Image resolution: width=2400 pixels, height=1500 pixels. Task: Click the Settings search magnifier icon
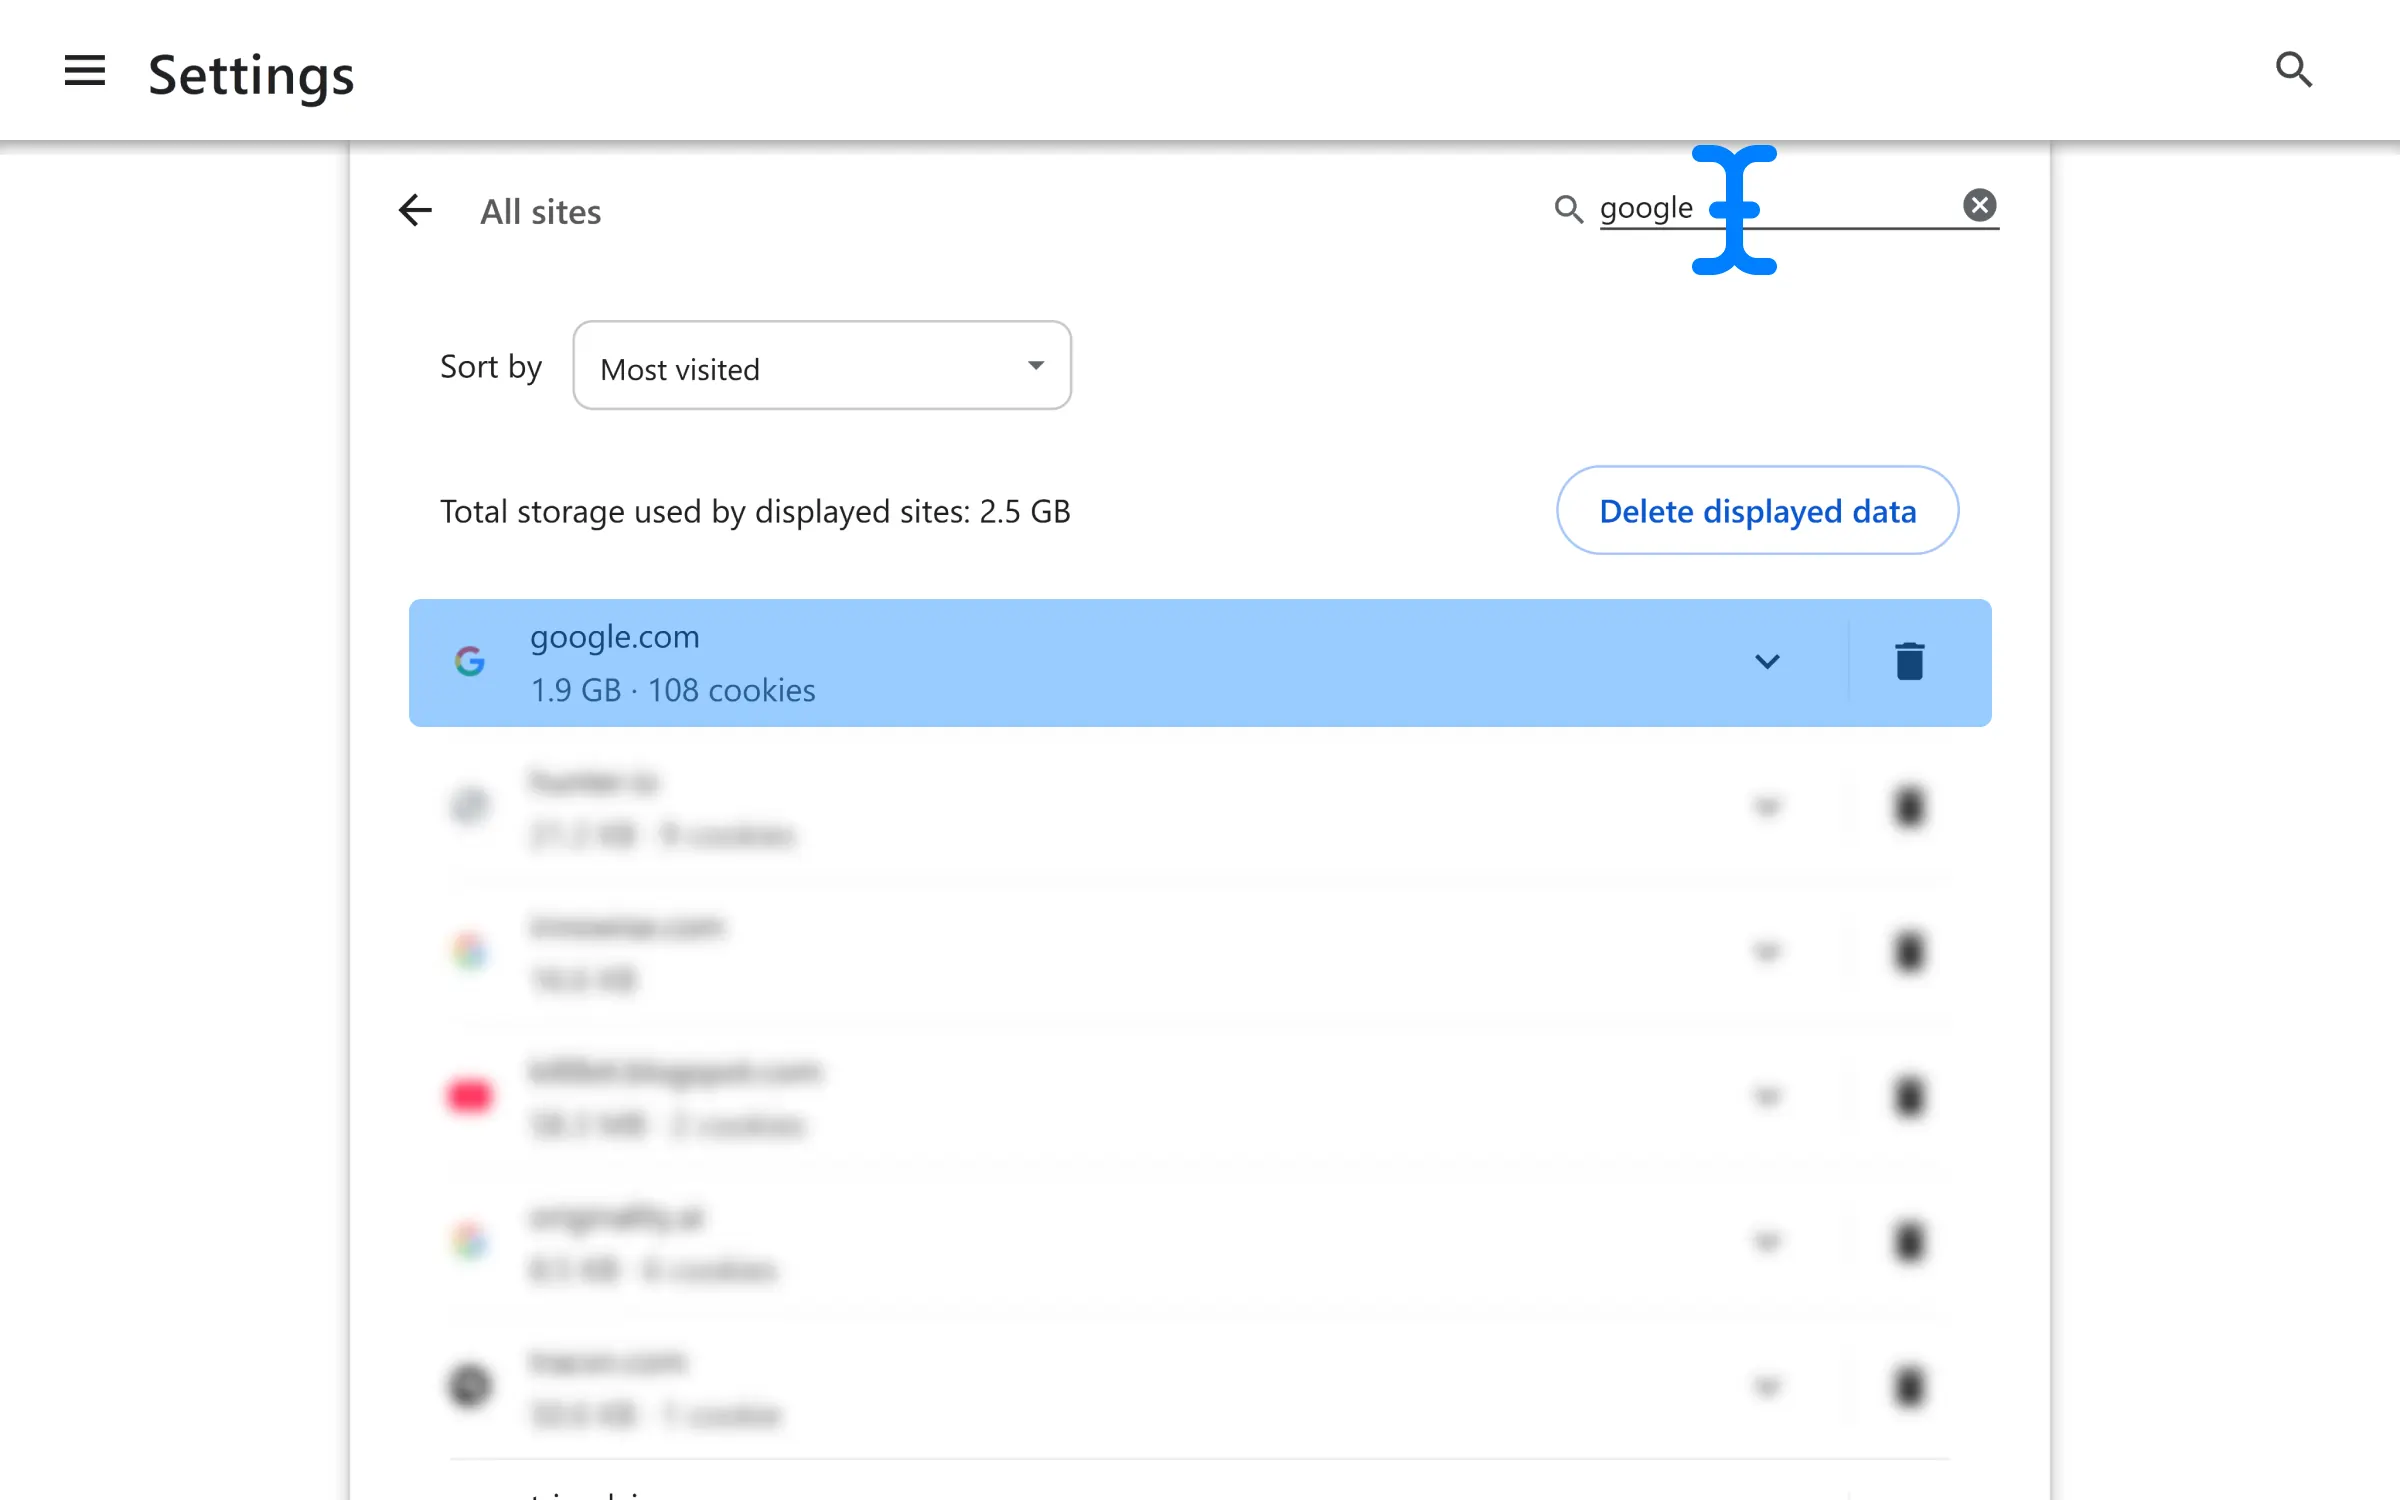click(x=2293, y=70)
